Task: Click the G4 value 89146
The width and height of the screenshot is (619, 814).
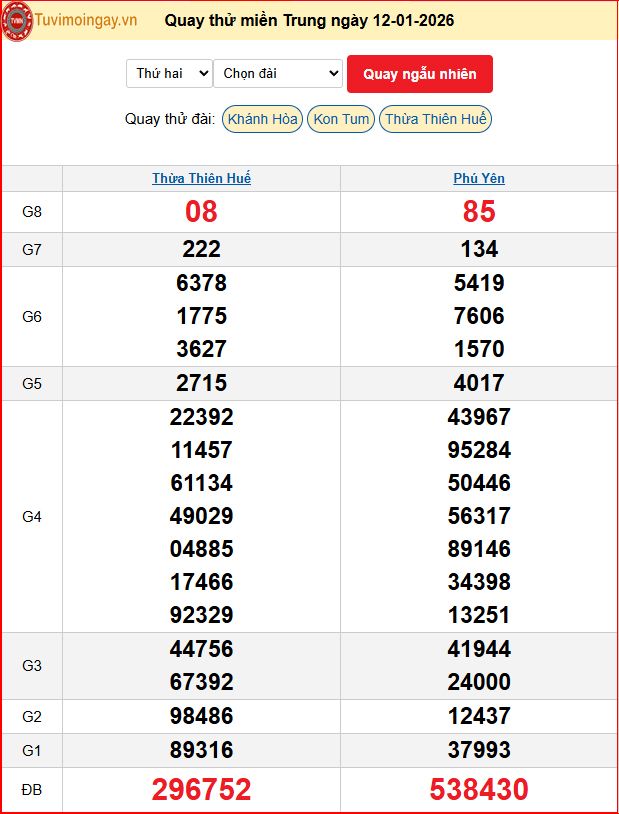Action: (479, 549)
